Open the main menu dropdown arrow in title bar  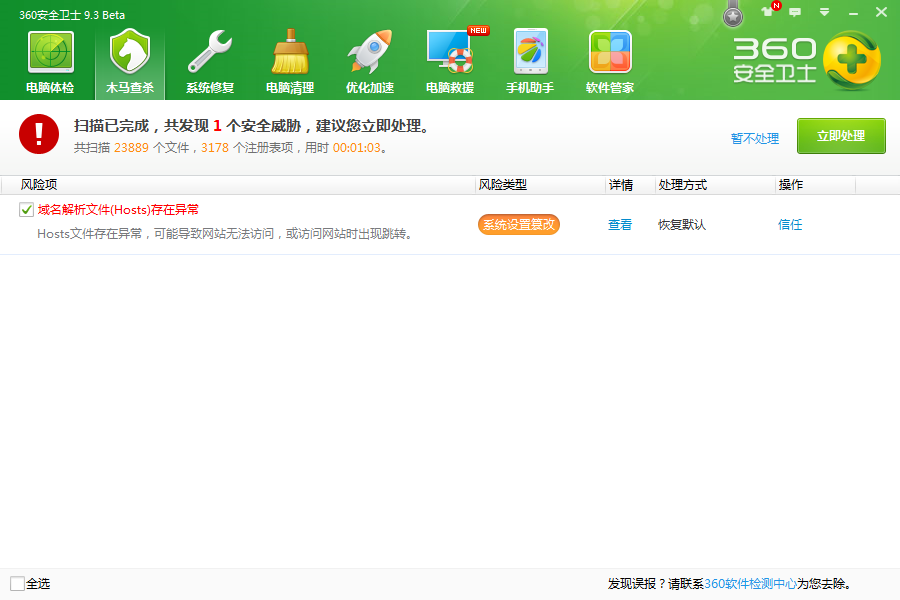pos(824,12)
